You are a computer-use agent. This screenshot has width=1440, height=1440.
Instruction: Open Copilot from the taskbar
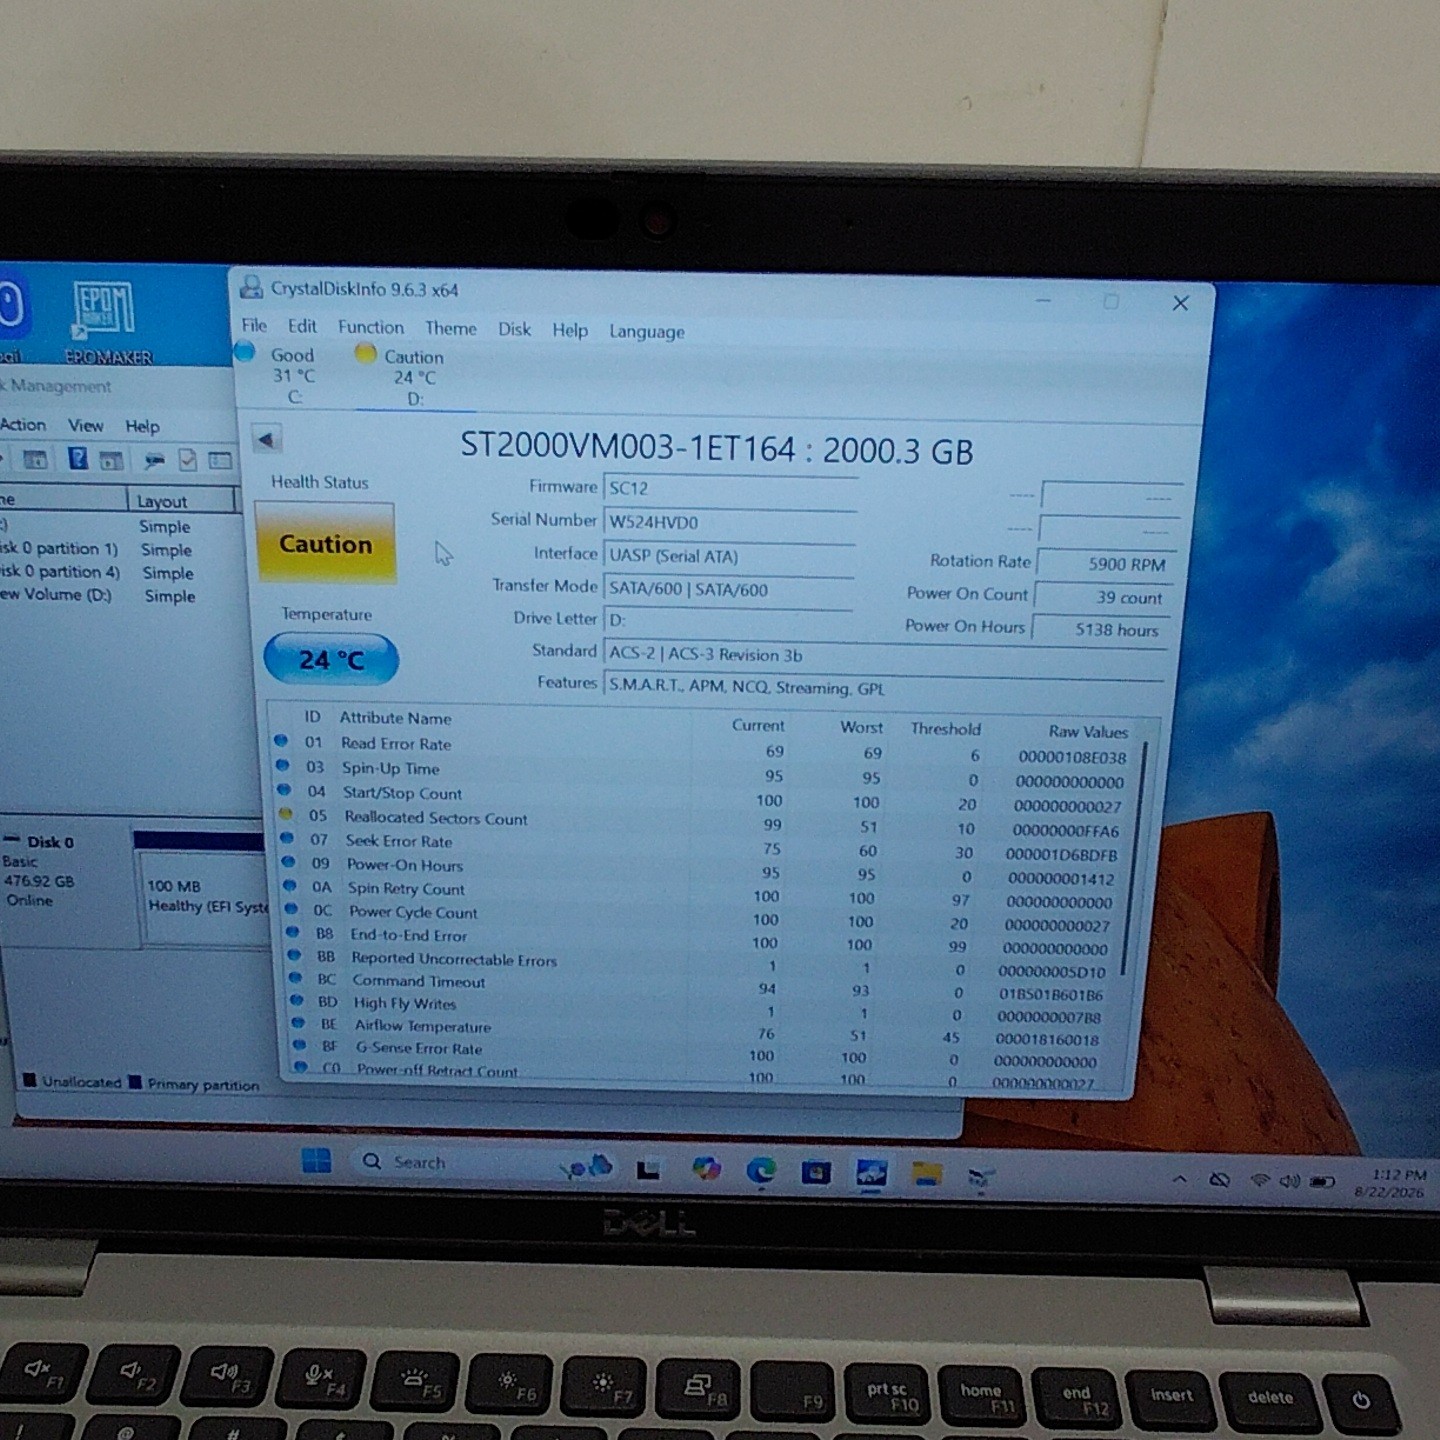tap(706, 1167)
